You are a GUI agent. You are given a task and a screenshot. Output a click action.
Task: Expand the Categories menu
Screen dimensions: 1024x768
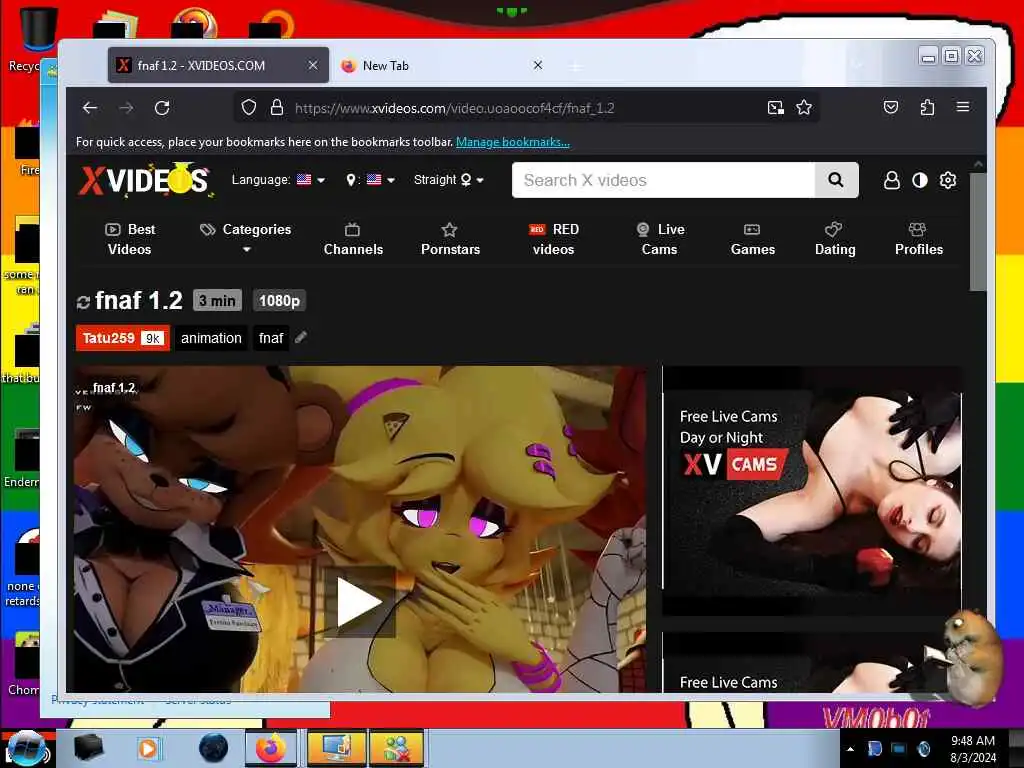tap(246, 238)
